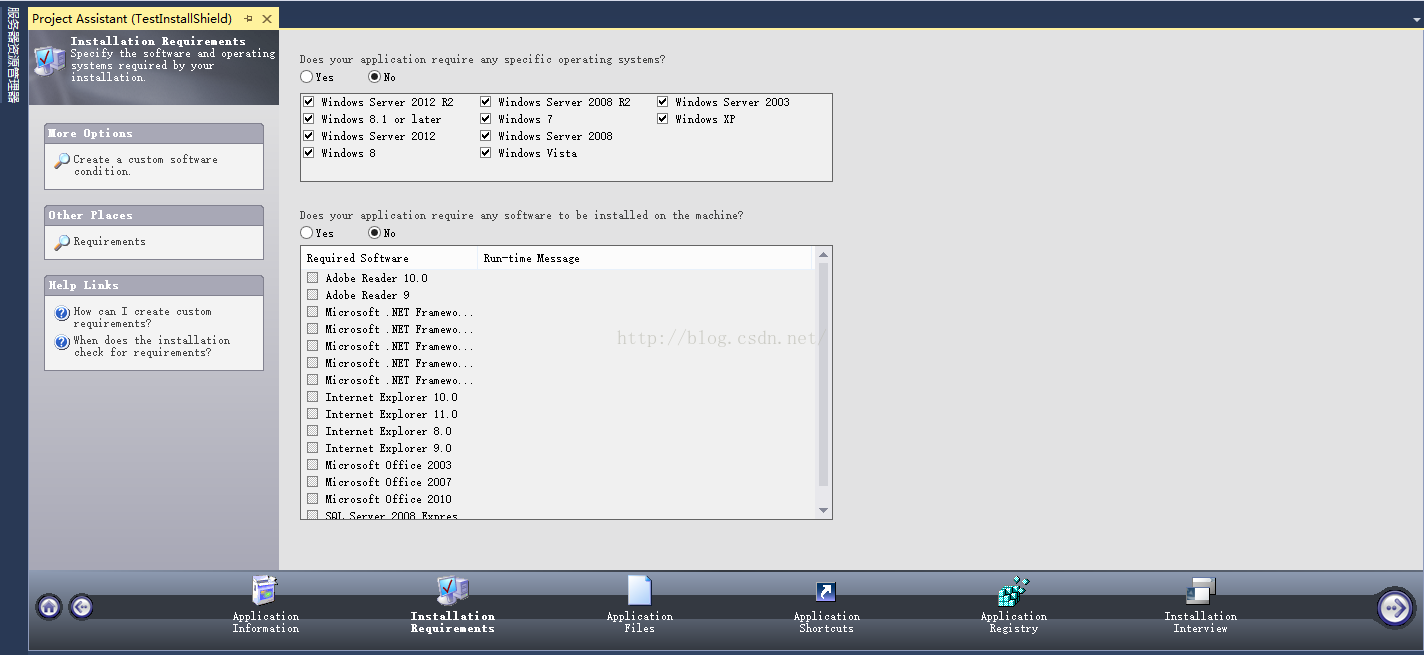Uncheck Windows 8.1 or later
This screenshot has width=1424, height=655.
[x=309, y=119]
